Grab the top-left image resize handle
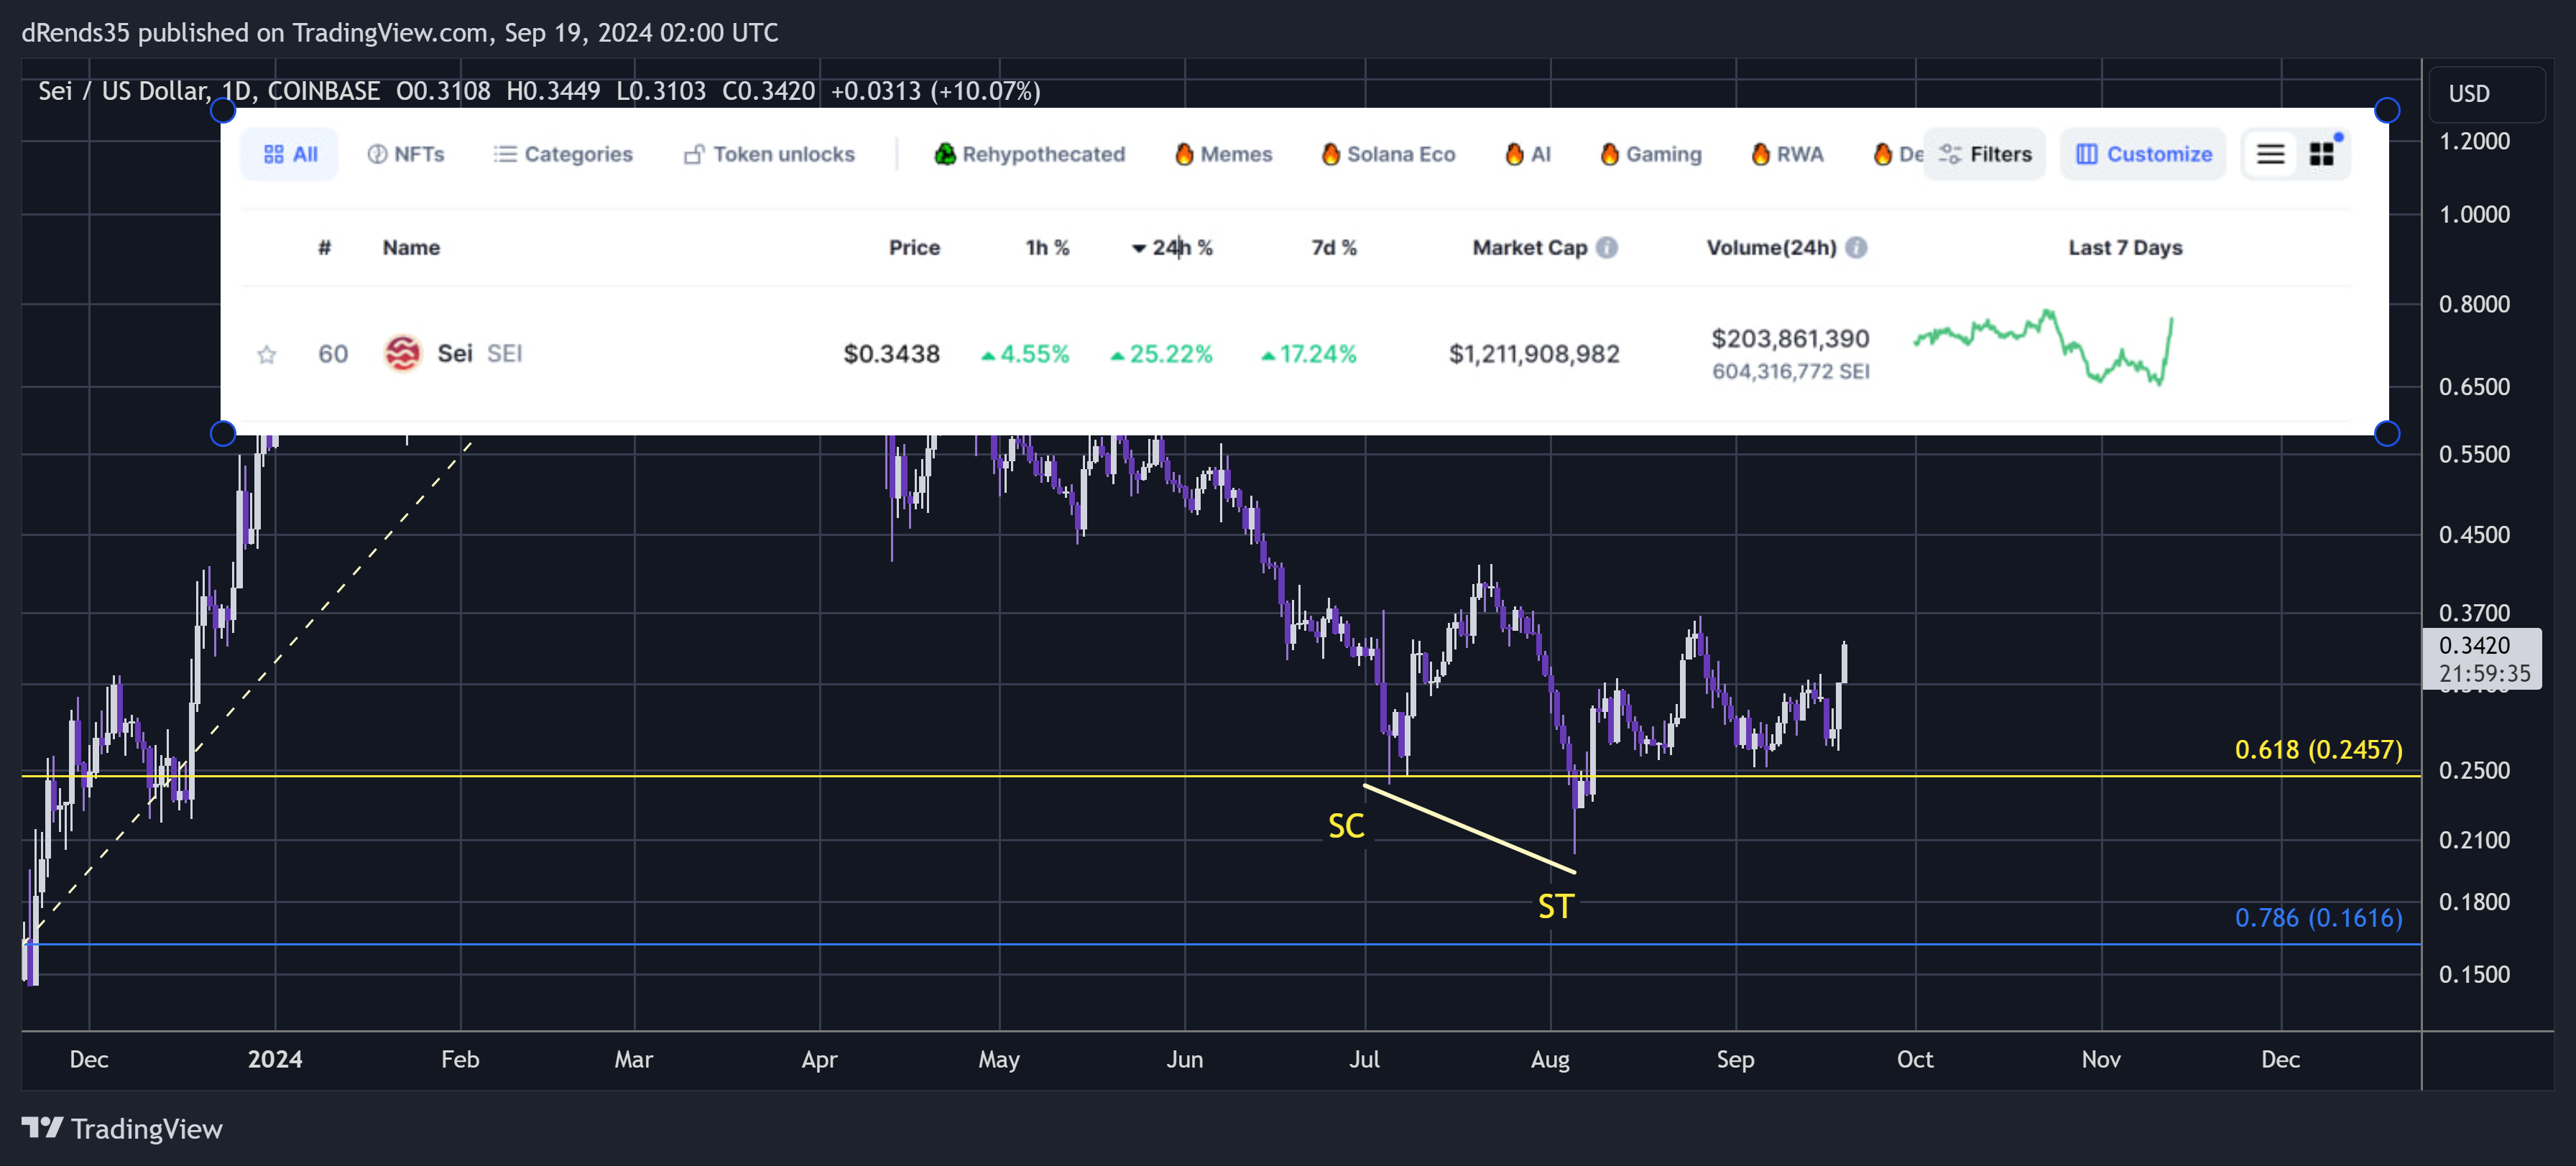Screen dimensions: 2576x1166 tap(222, 110)
